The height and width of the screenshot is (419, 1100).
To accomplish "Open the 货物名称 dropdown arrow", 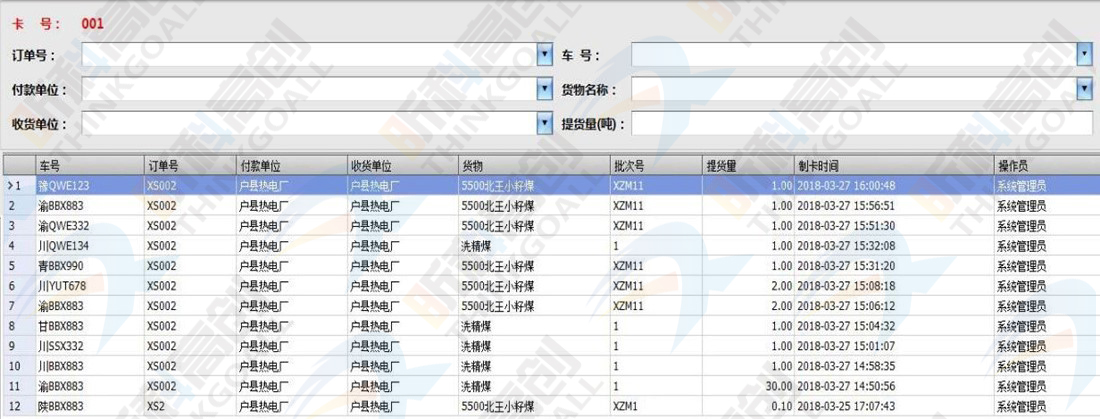I will click(x=1085, y=88).
